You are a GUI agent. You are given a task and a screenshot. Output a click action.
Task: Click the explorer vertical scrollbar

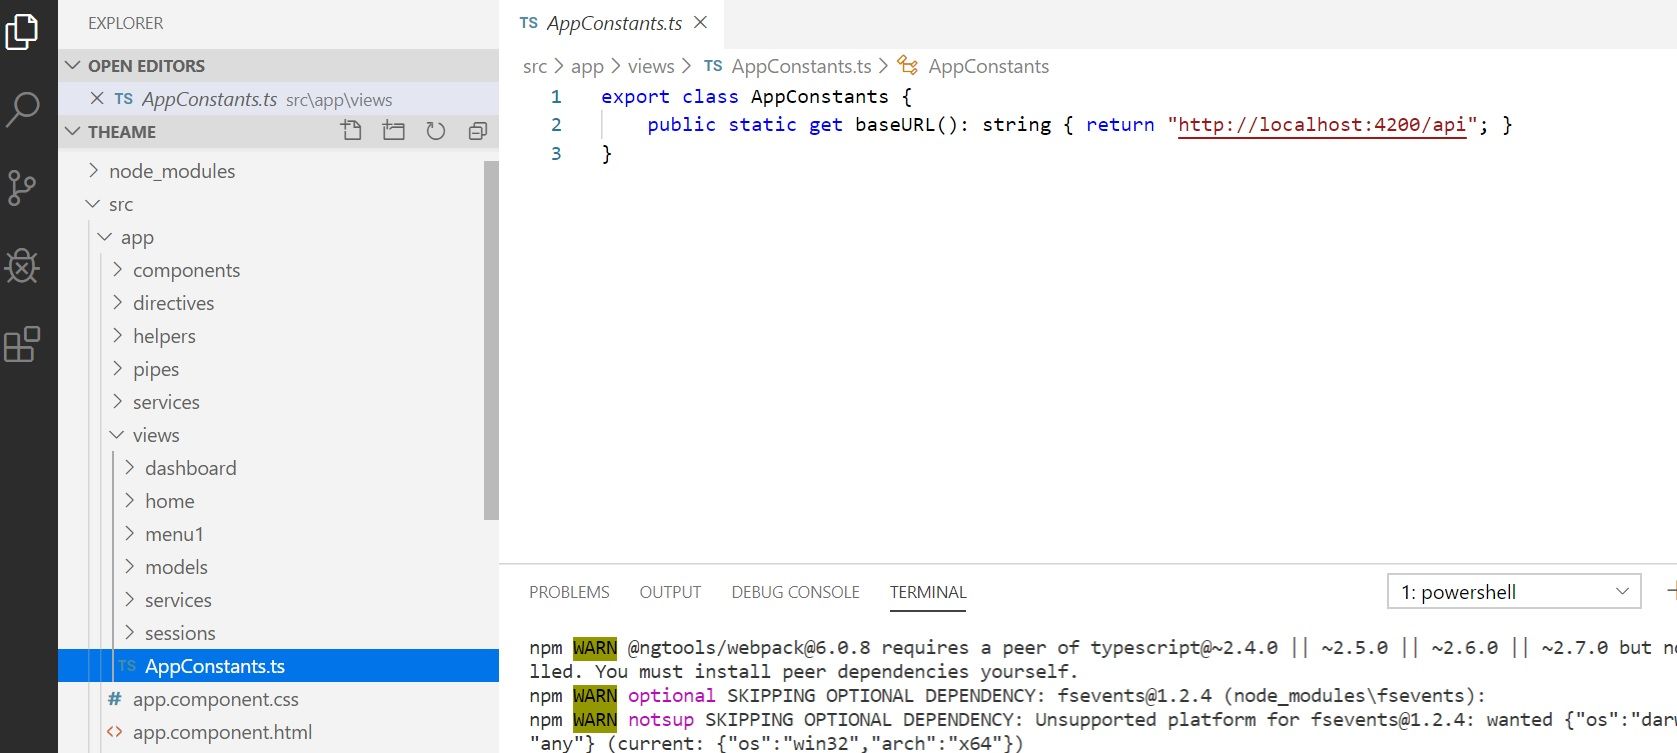coord(491,340)
